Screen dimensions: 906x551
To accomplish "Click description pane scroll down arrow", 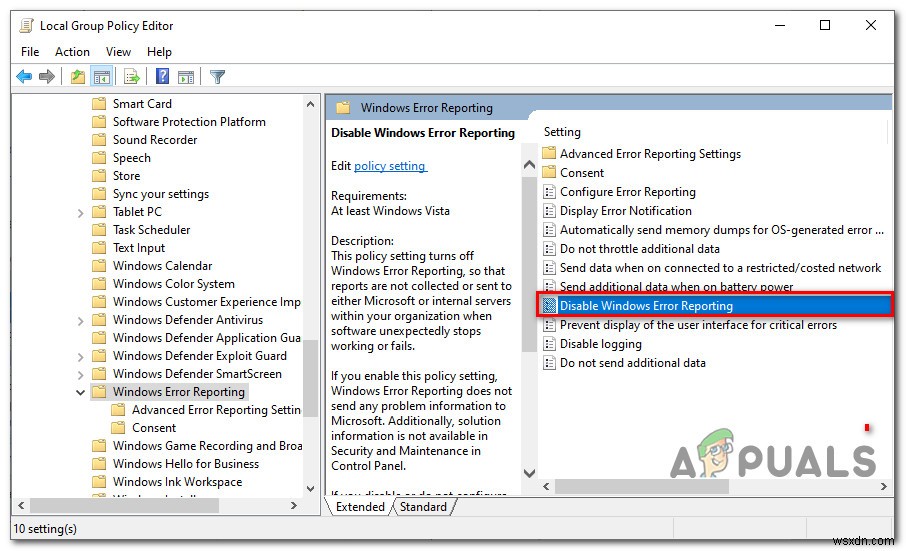I will [x=529, y=473].
